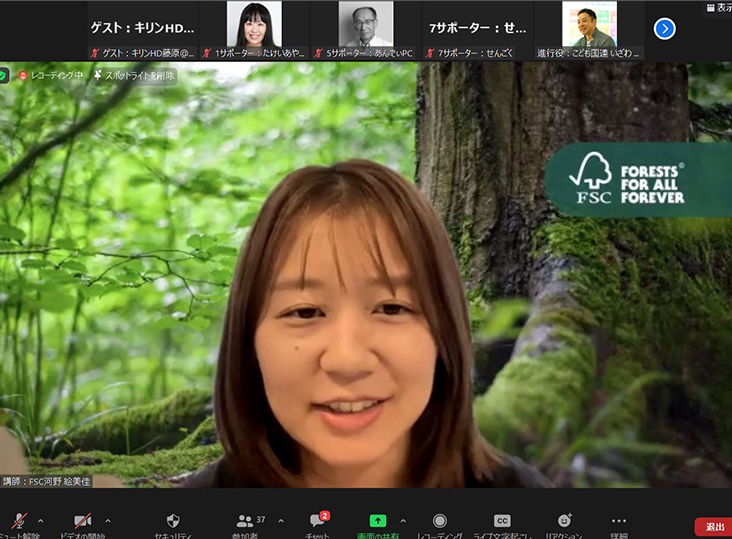
Task: Expand video options arrow beside camera
Action: [x=108, y=520]
